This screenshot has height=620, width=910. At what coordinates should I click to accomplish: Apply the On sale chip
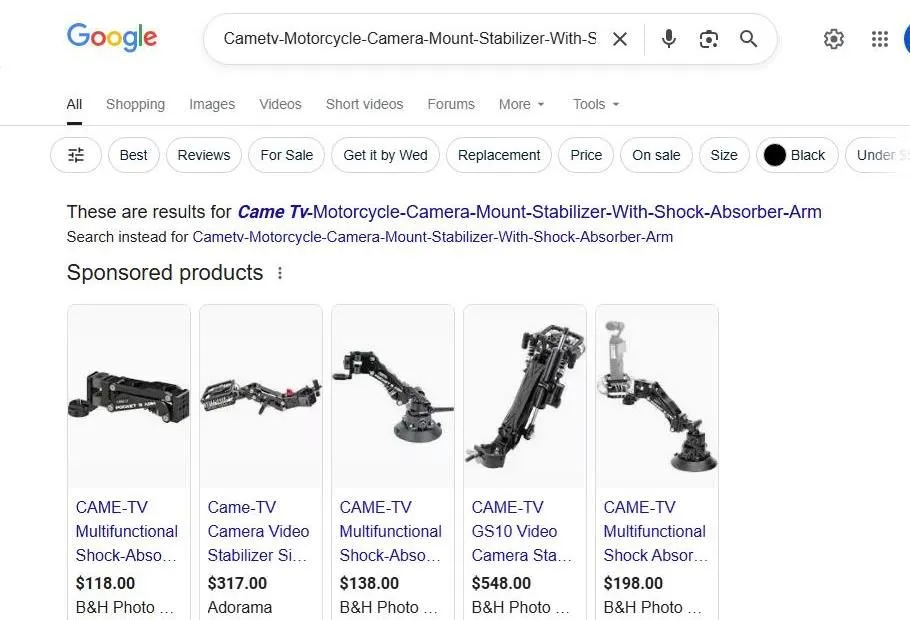[656, 155]
